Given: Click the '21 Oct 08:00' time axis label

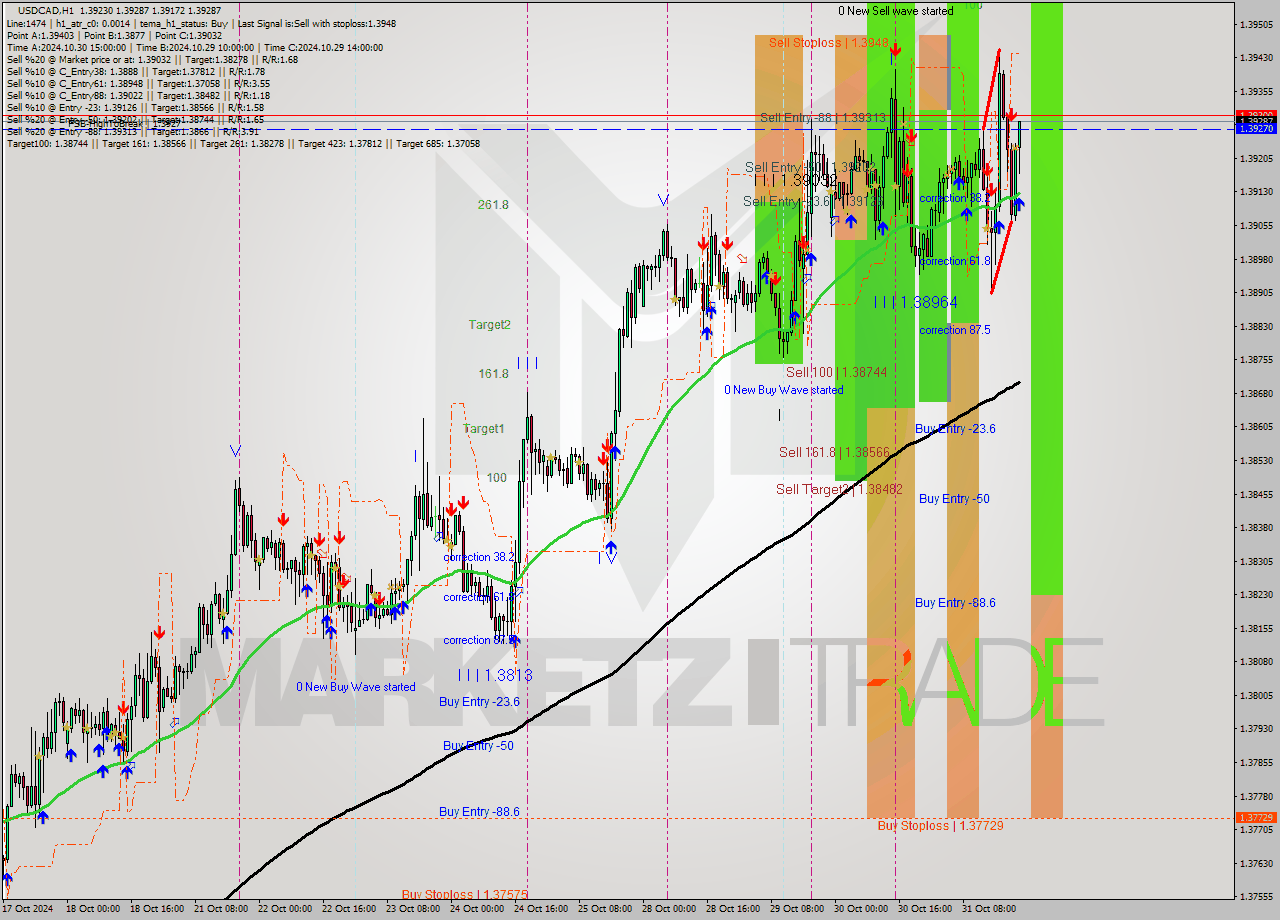Looking at the screenshot, I should coord(220,909).
